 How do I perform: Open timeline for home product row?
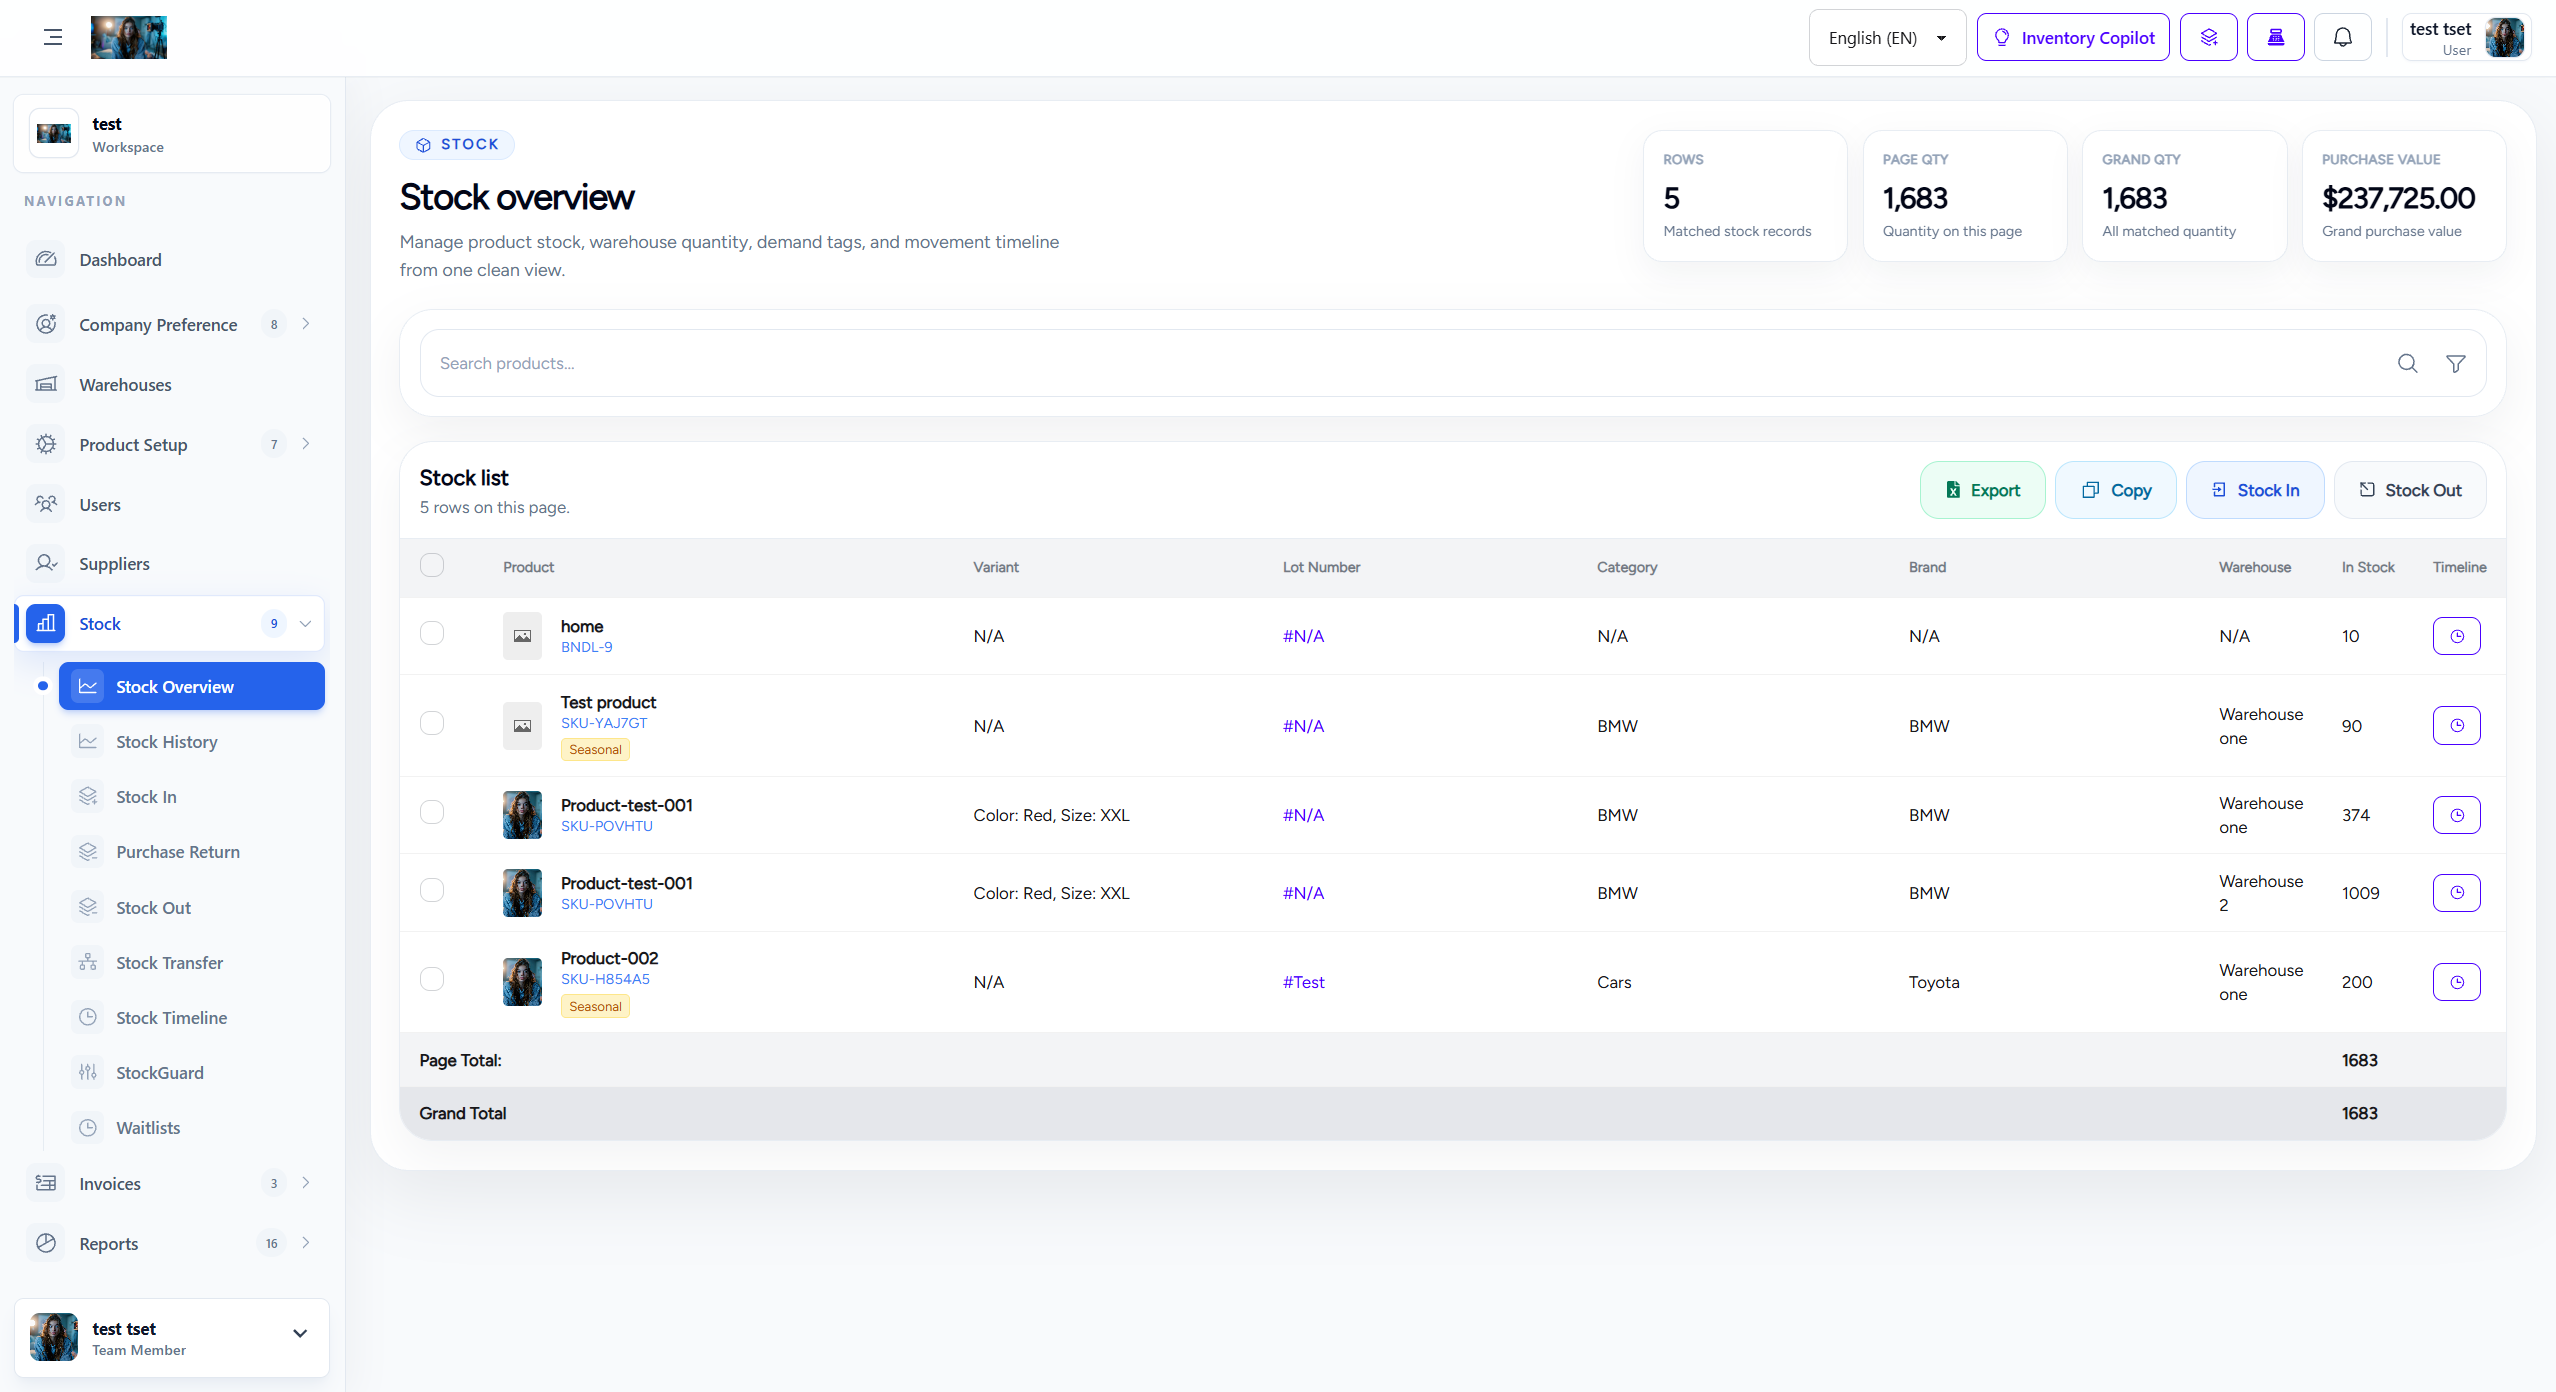2456,636
